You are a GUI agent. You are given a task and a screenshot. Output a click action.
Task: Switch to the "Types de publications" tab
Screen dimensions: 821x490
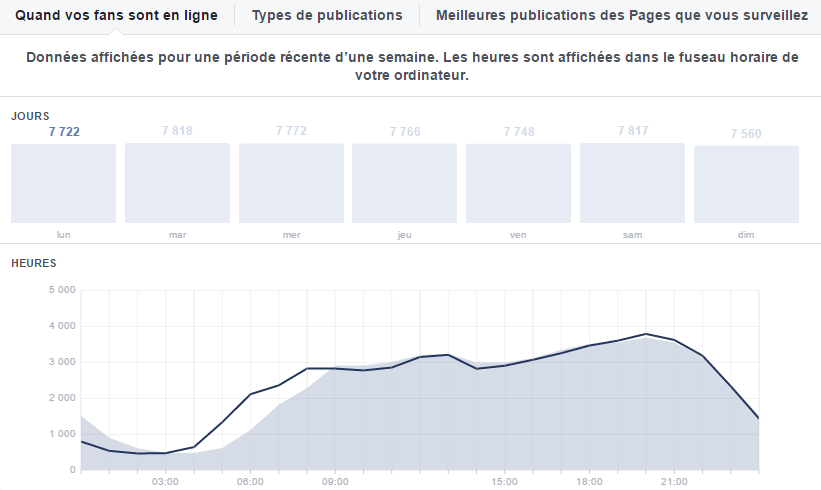327,16
